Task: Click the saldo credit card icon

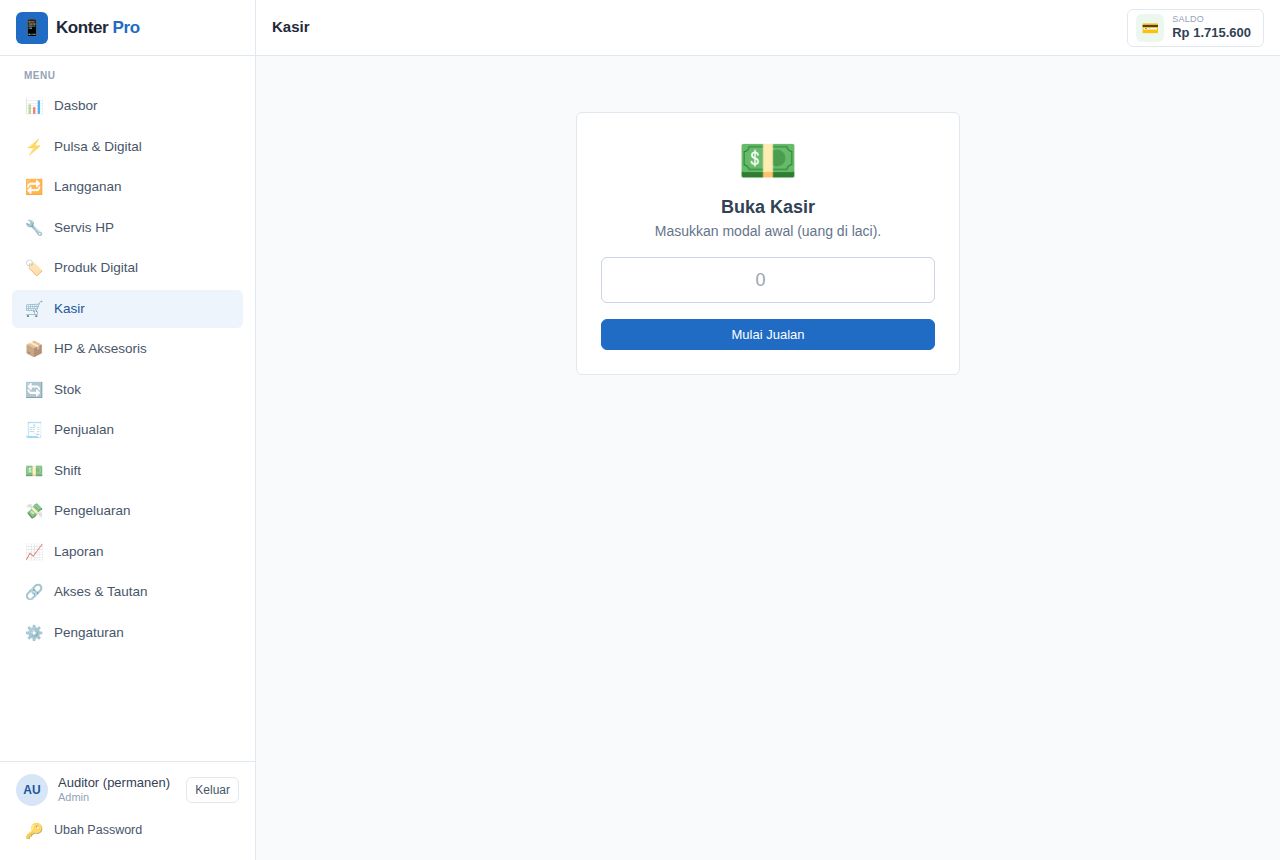Action: coord(1150,28)
